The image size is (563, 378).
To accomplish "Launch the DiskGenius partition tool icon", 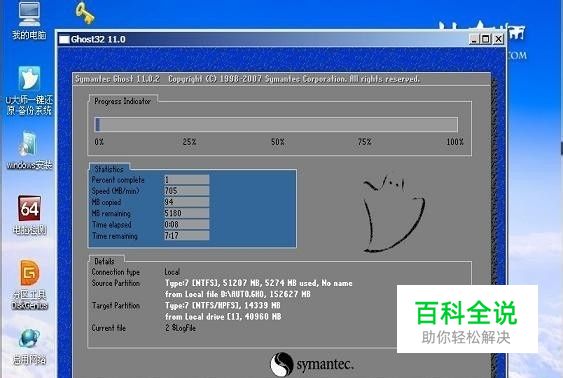I will [x=29, y=284].
